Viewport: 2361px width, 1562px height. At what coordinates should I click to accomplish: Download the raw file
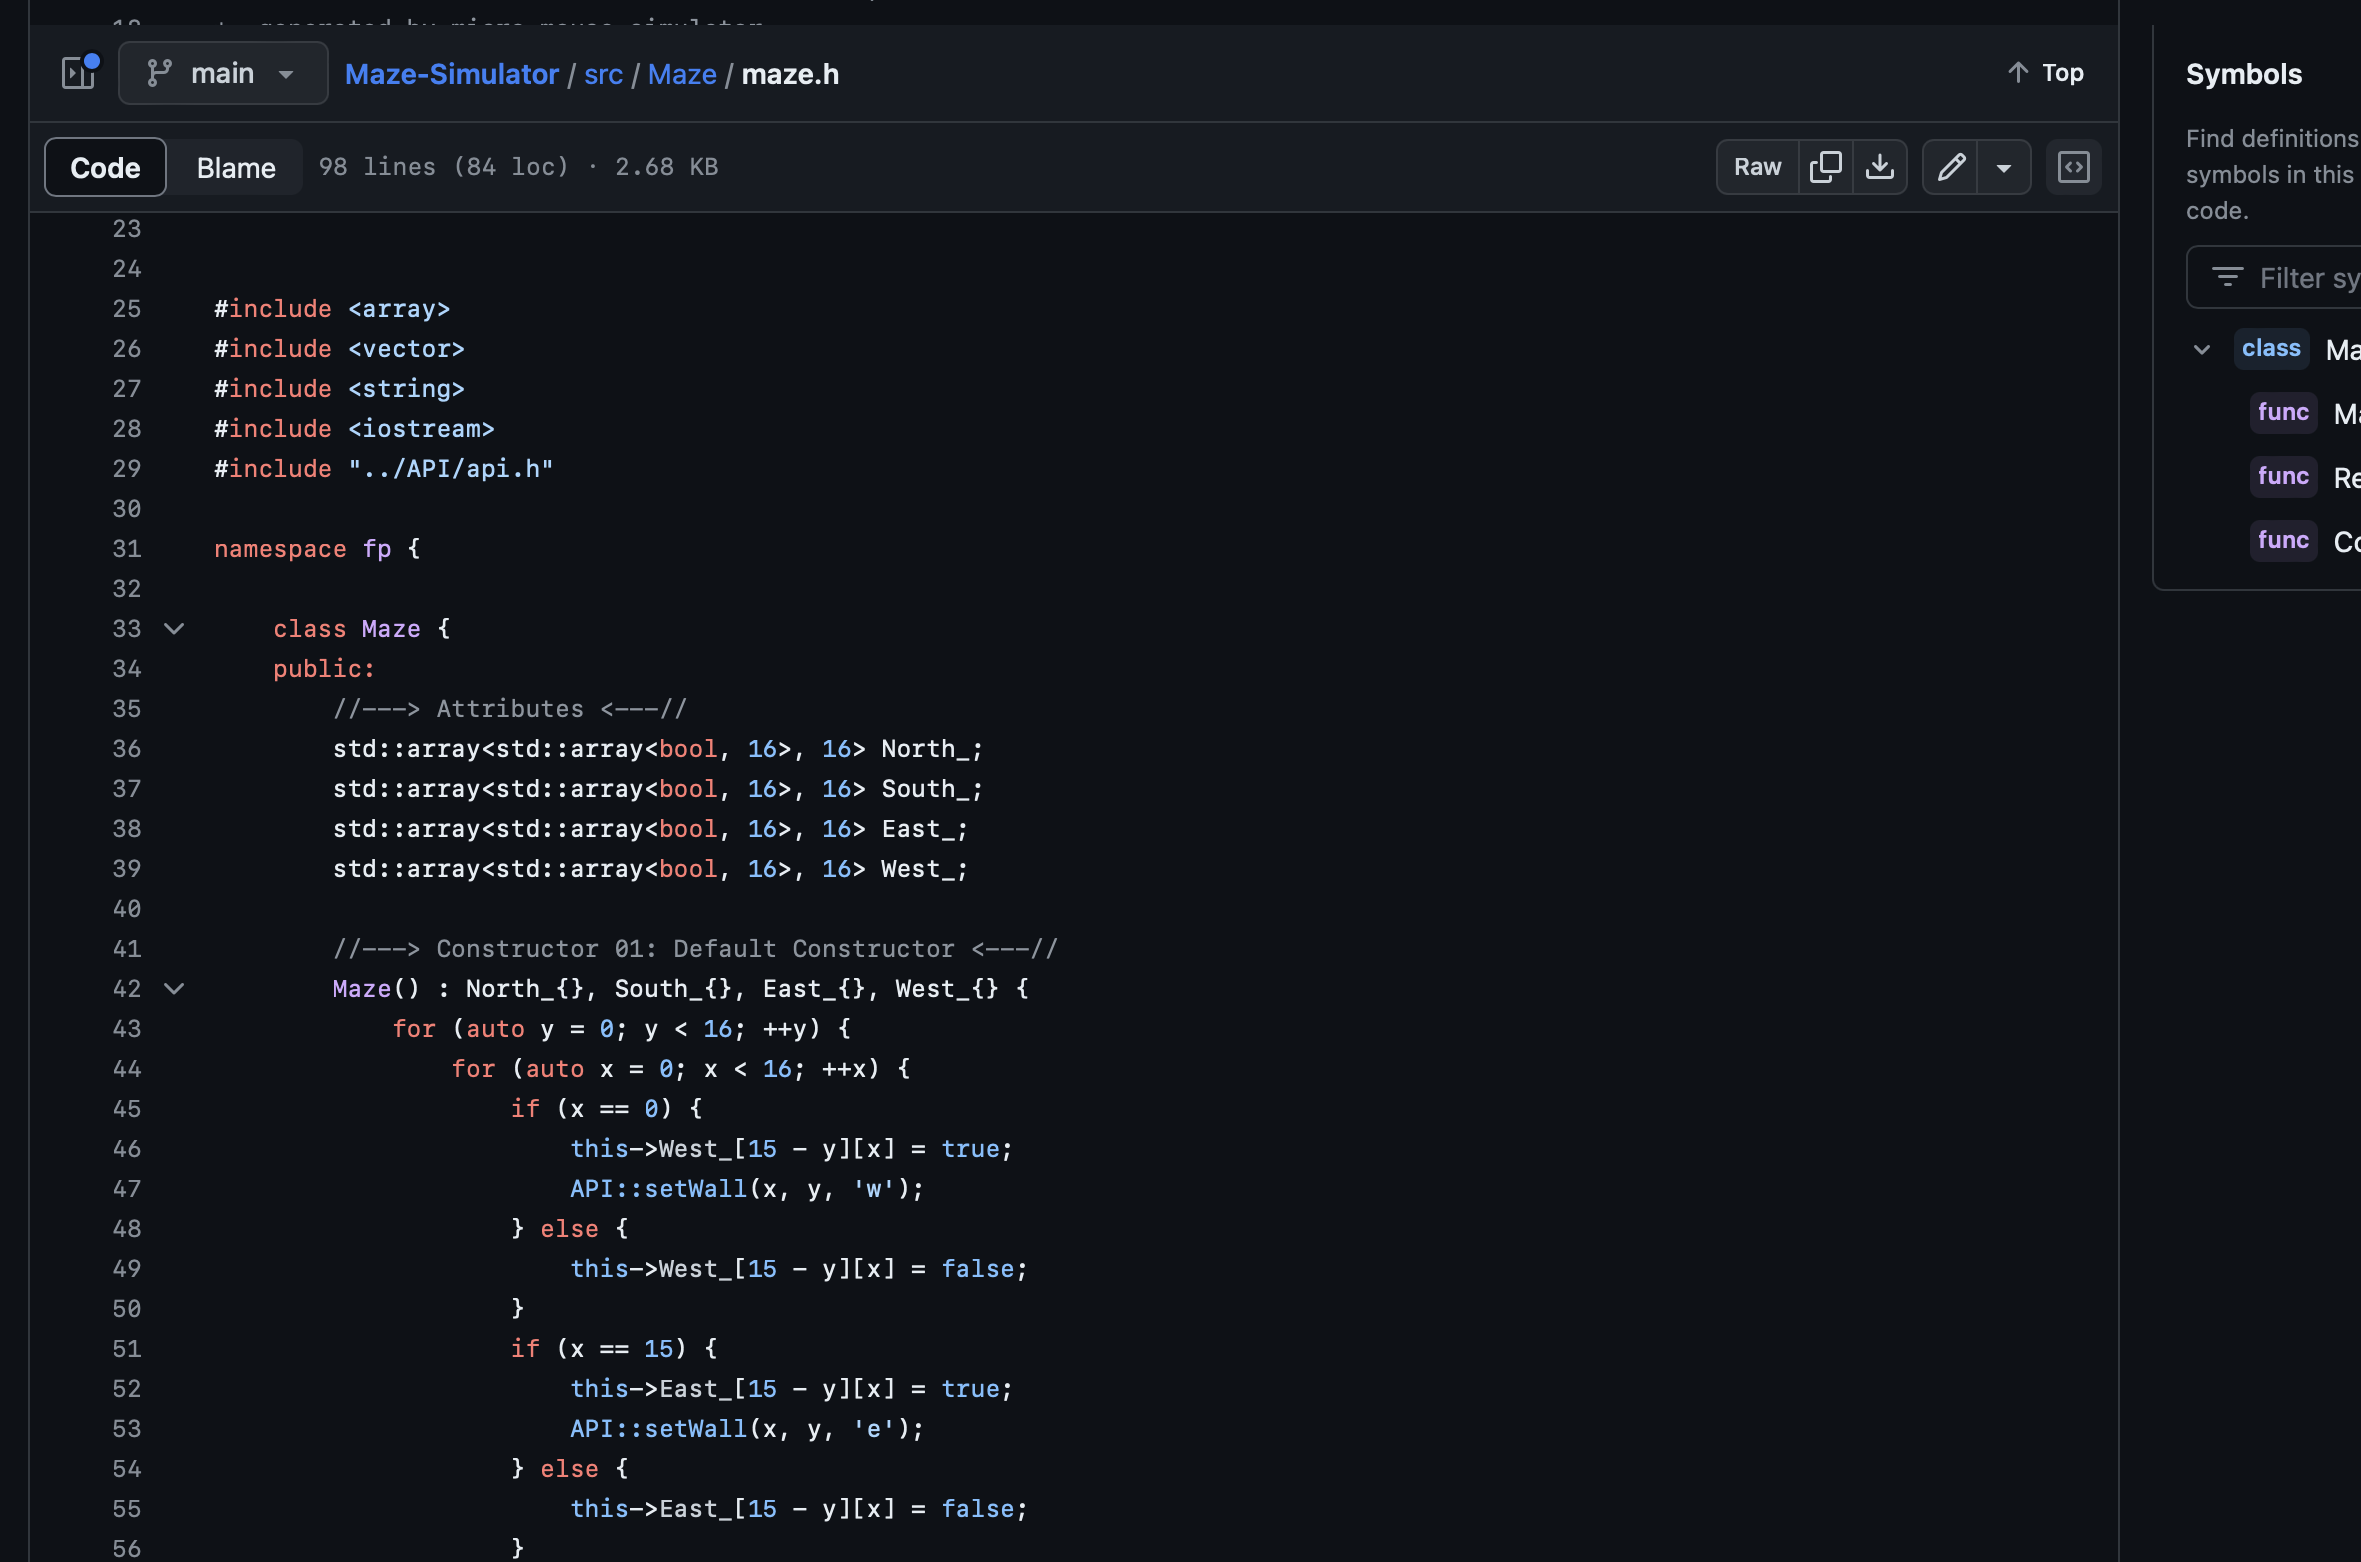pyautogui.click(x=1880, y=167)
